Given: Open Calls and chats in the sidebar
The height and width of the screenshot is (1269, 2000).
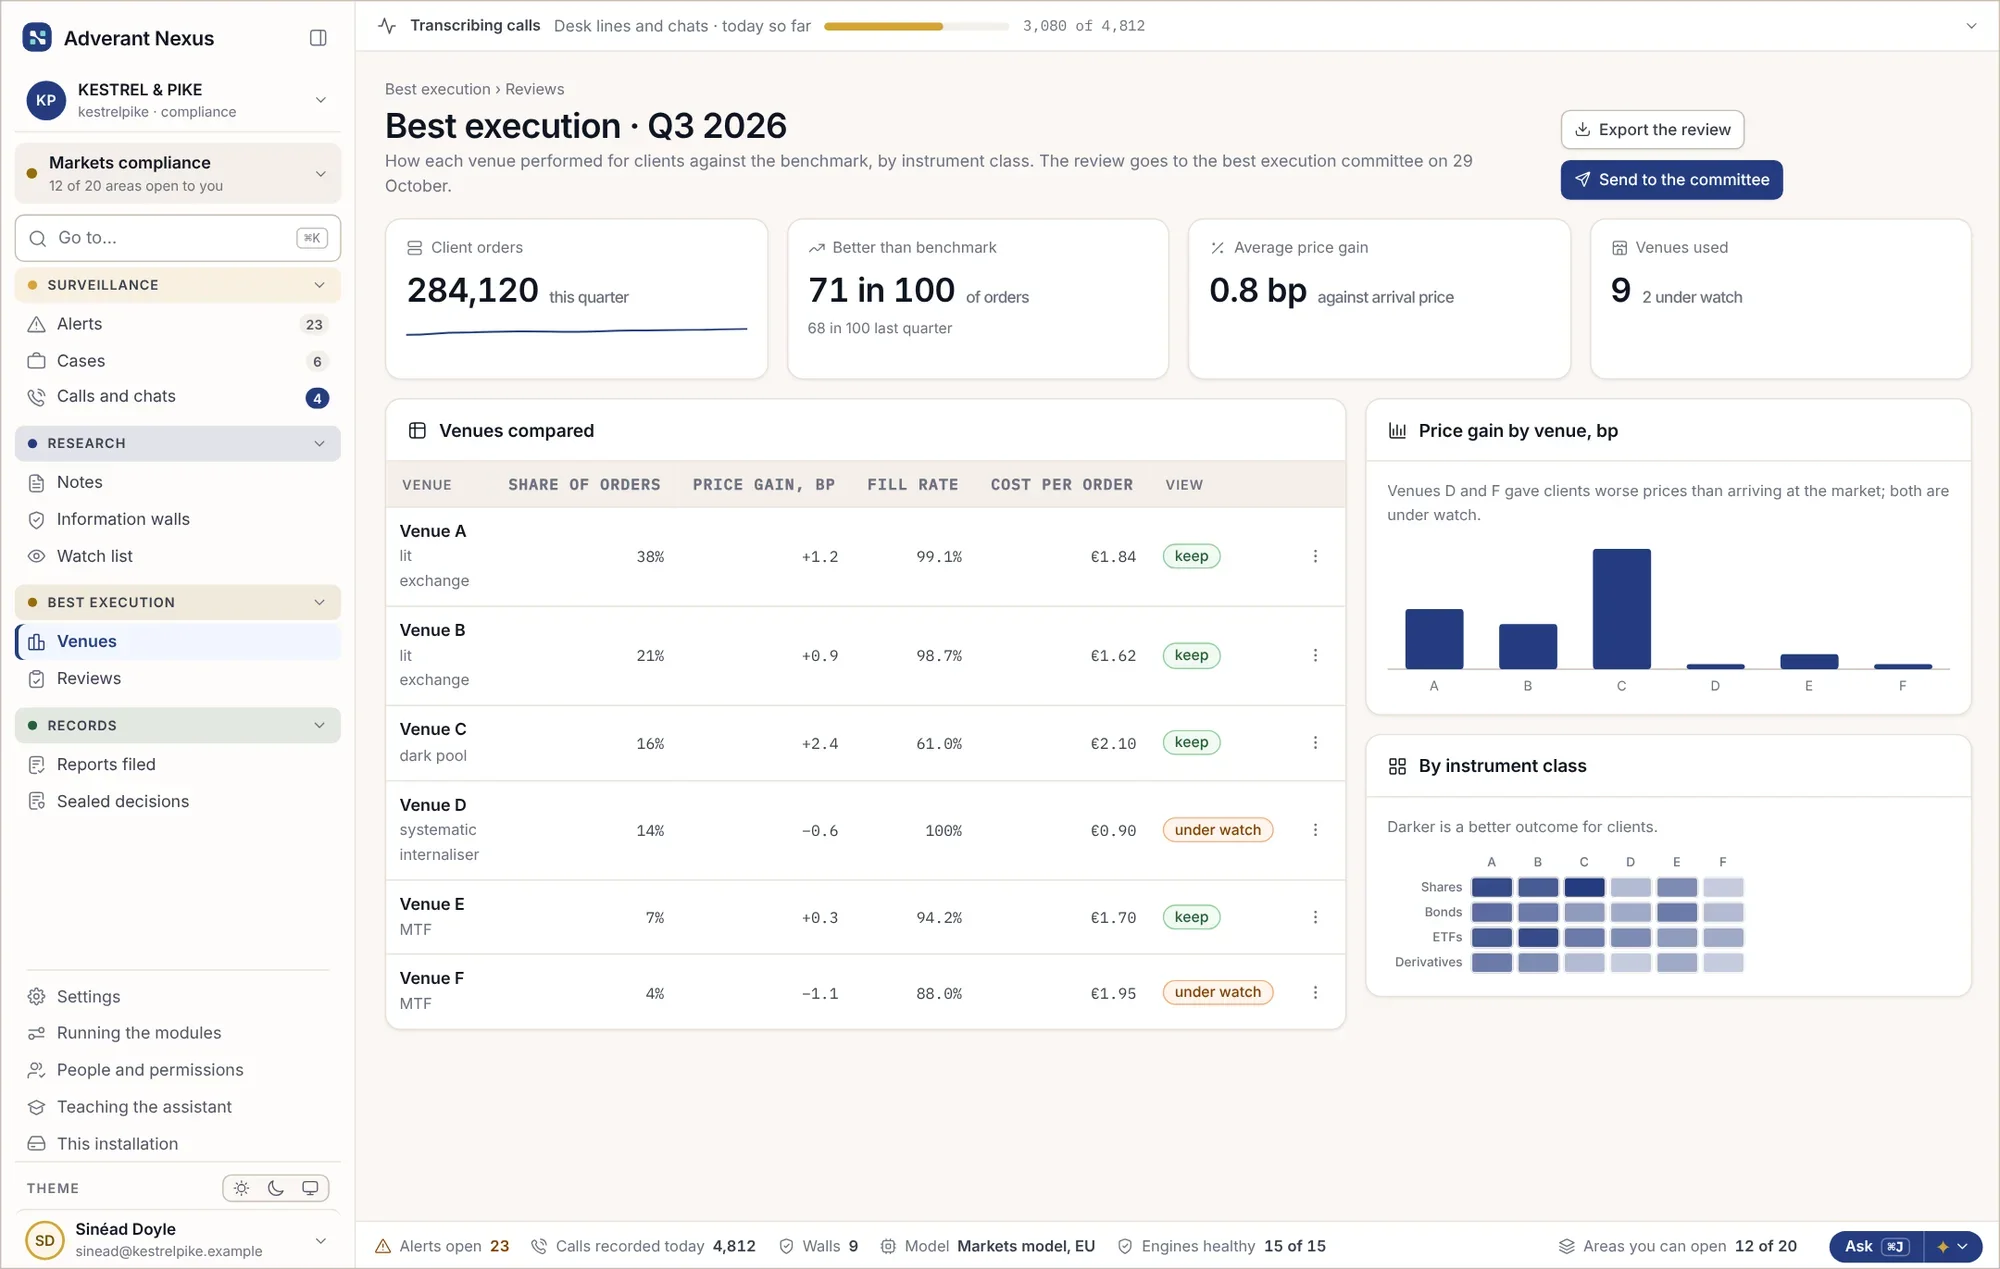Looking at the screenshot, I should click(178, 397).
